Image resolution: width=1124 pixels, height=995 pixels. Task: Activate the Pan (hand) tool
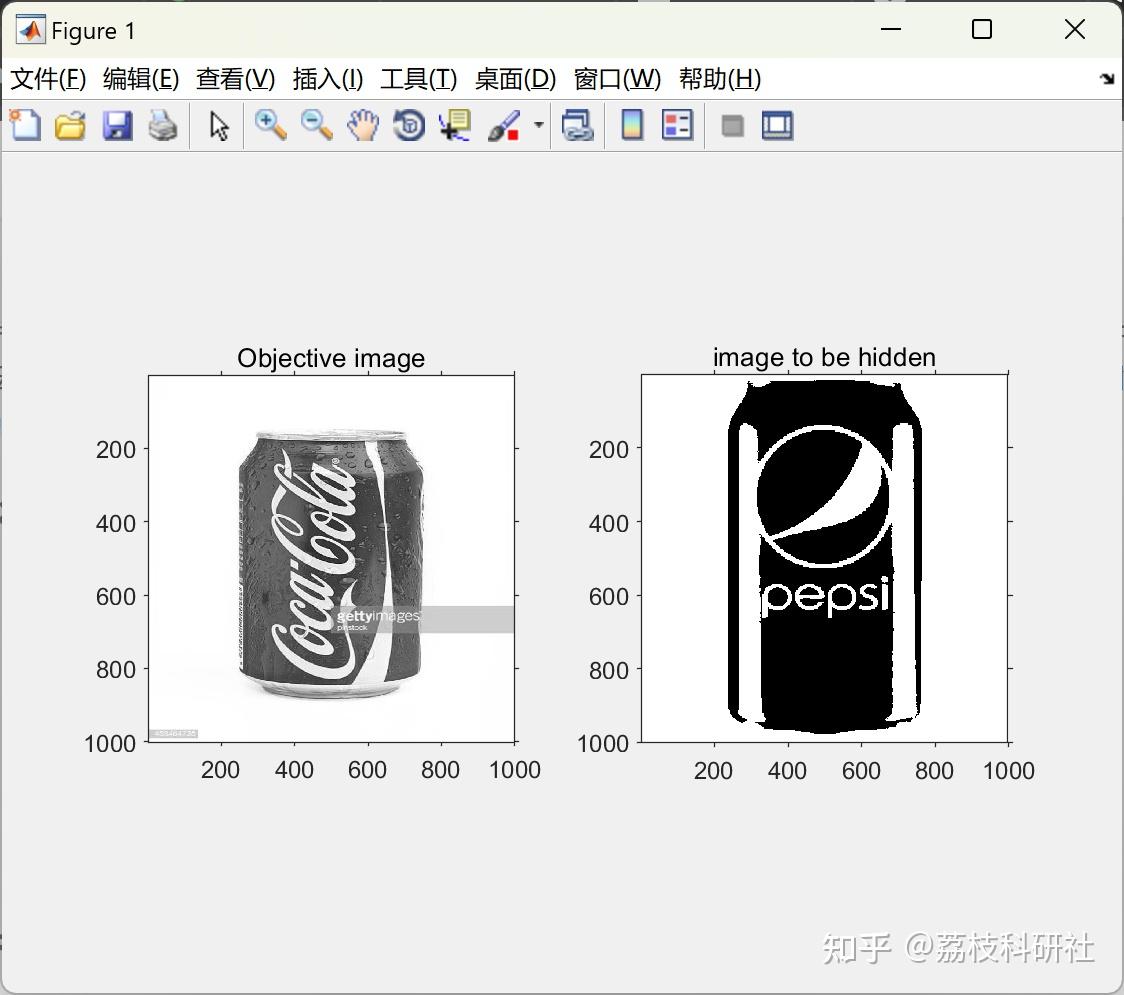[362, 125]
